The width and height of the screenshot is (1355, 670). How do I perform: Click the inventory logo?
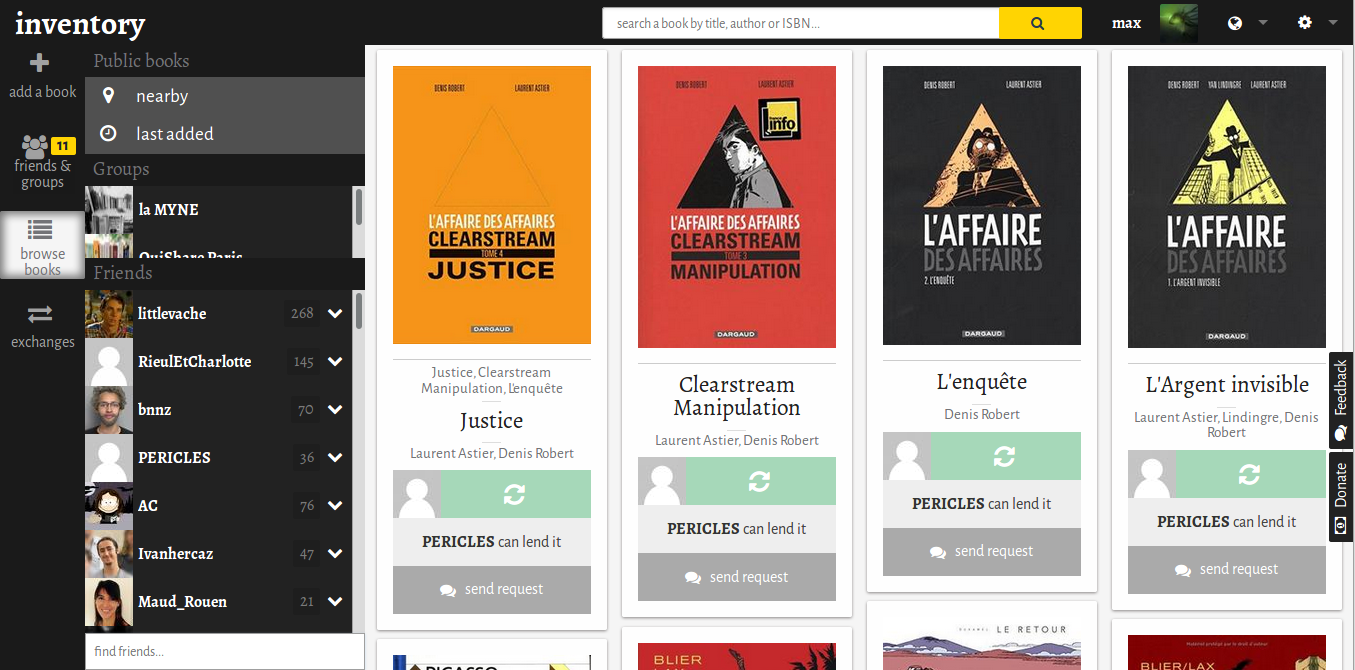coord(80,23)
